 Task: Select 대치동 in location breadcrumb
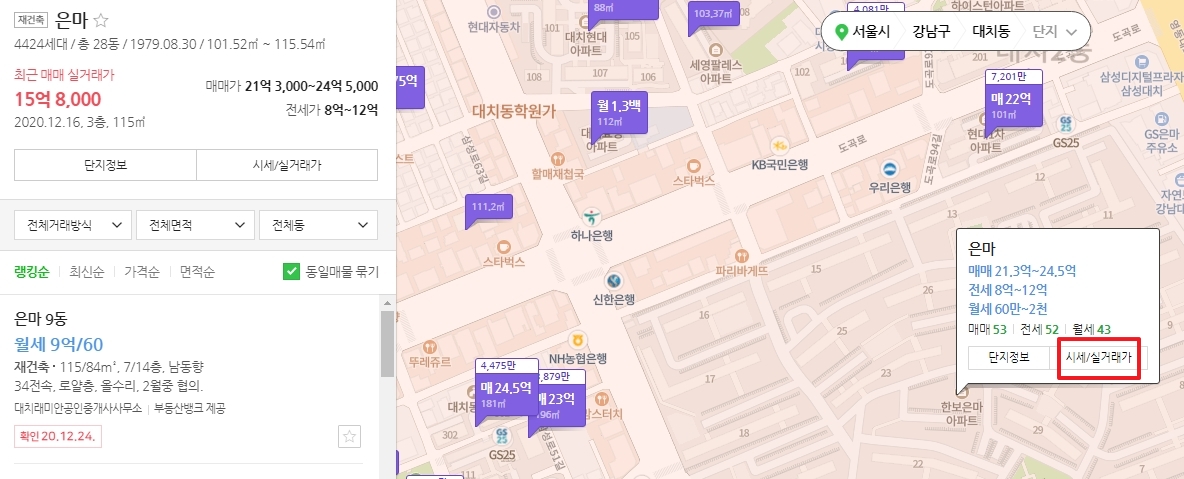point(990,32)
